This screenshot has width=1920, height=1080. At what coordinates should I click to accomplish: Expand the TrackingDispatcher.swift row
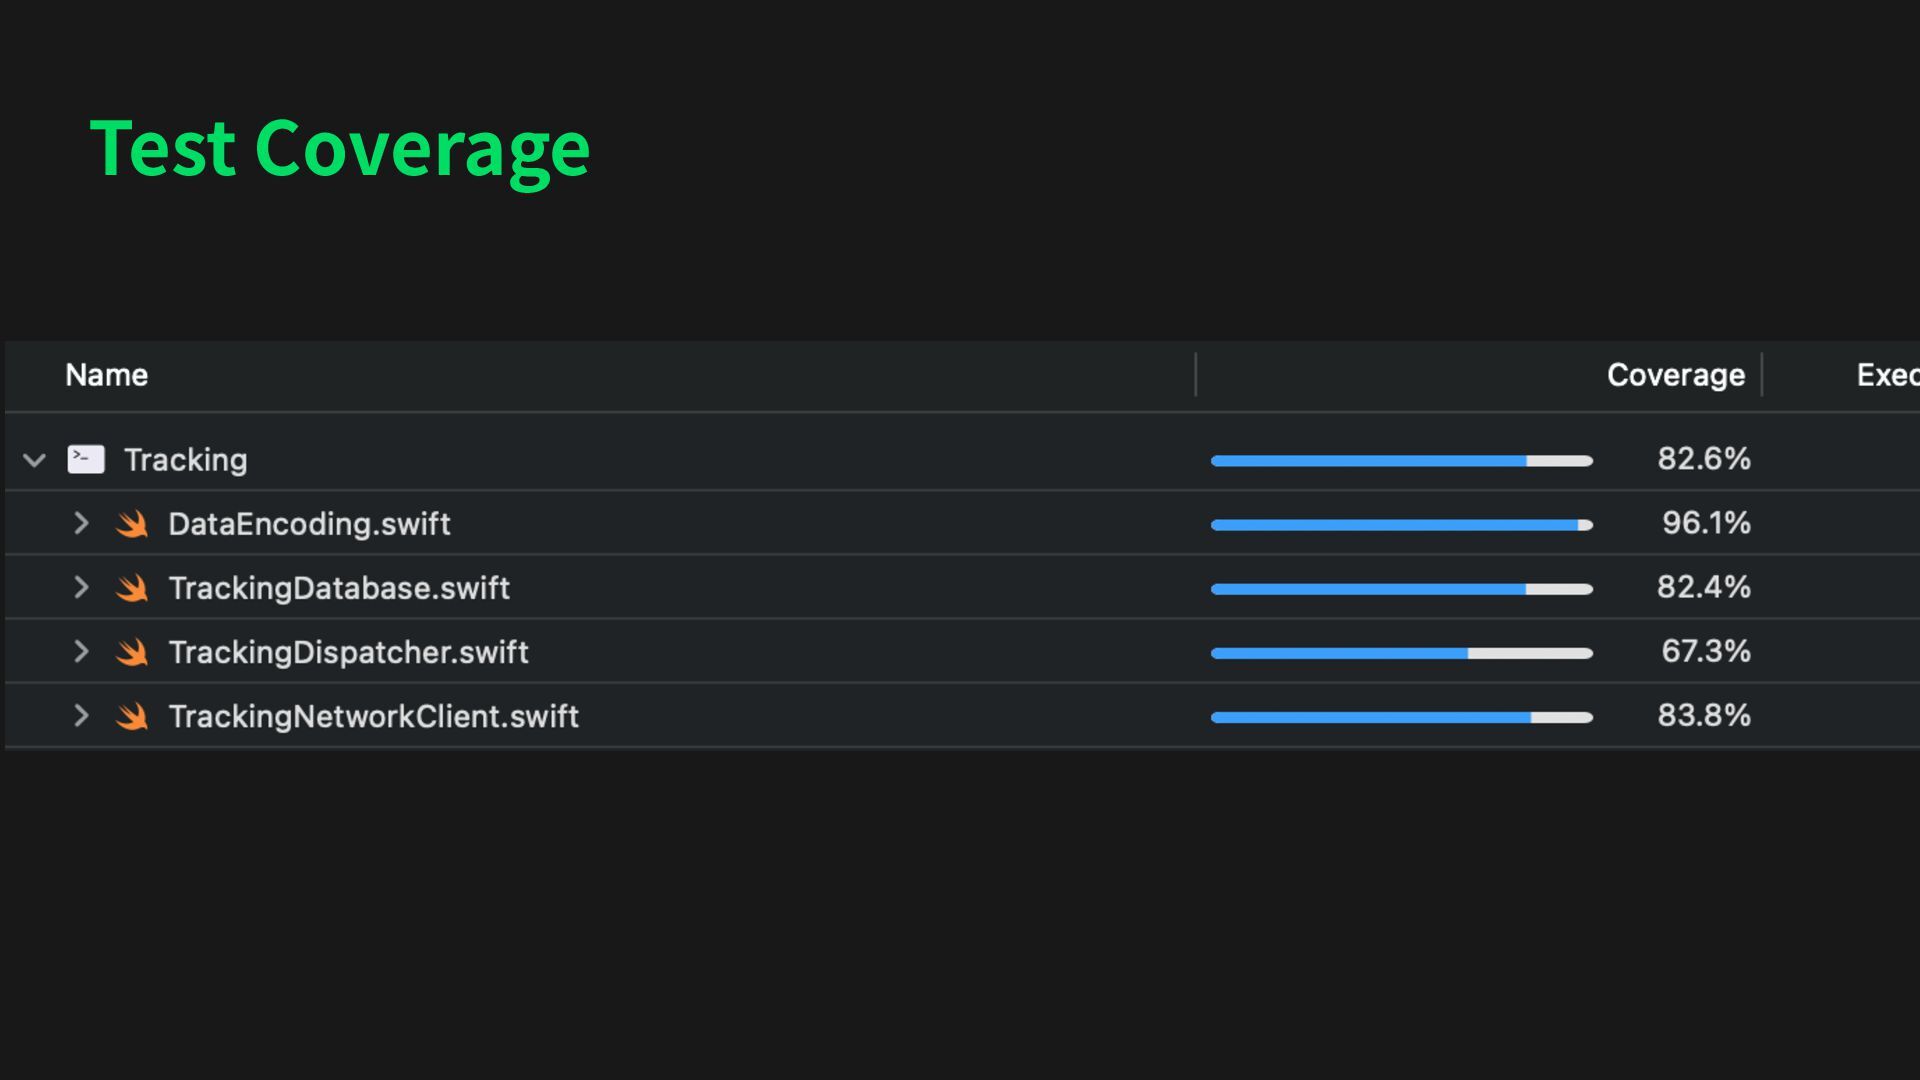(x=81, y=652)
